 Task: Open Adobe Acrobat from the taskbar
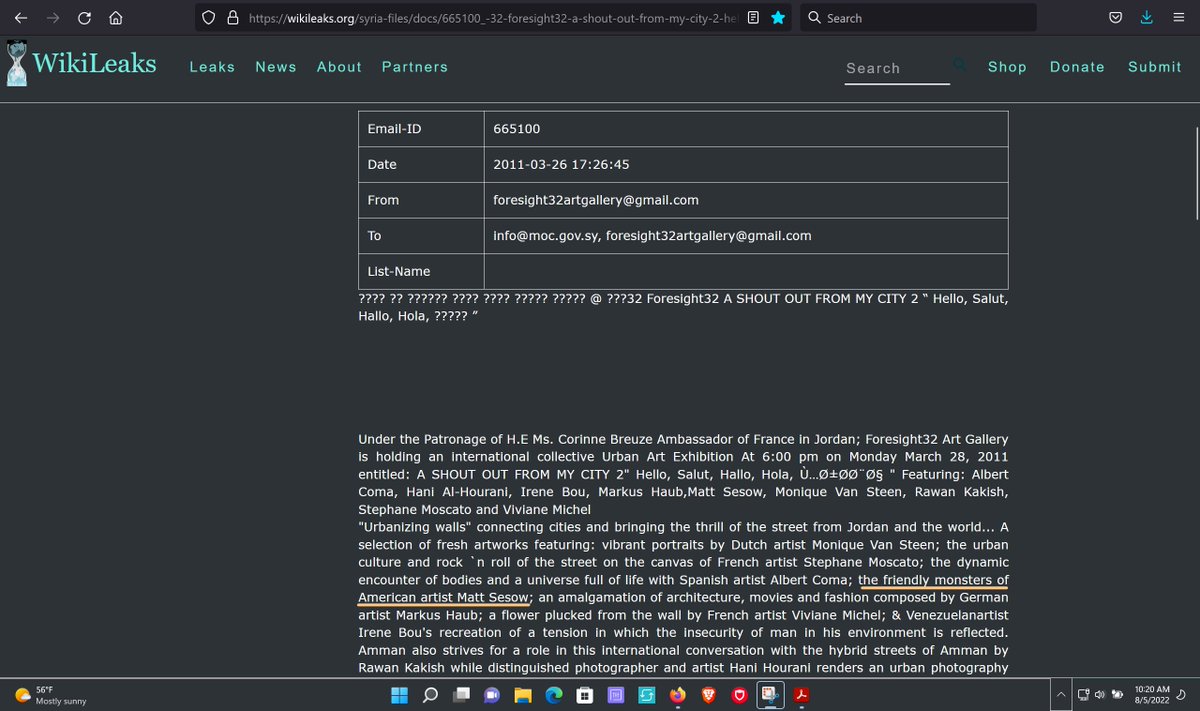(802, 695)
